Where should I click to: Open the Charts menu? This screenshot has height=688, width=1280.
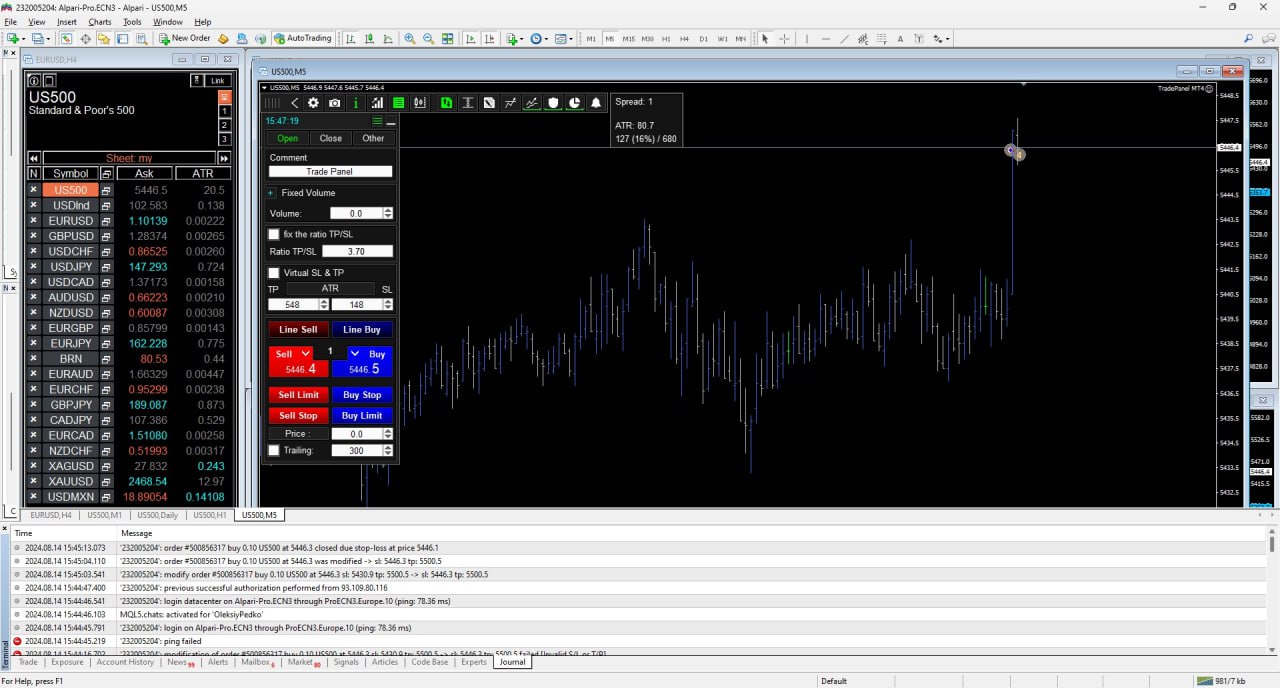pyautogui.click(x=99, y=21)
